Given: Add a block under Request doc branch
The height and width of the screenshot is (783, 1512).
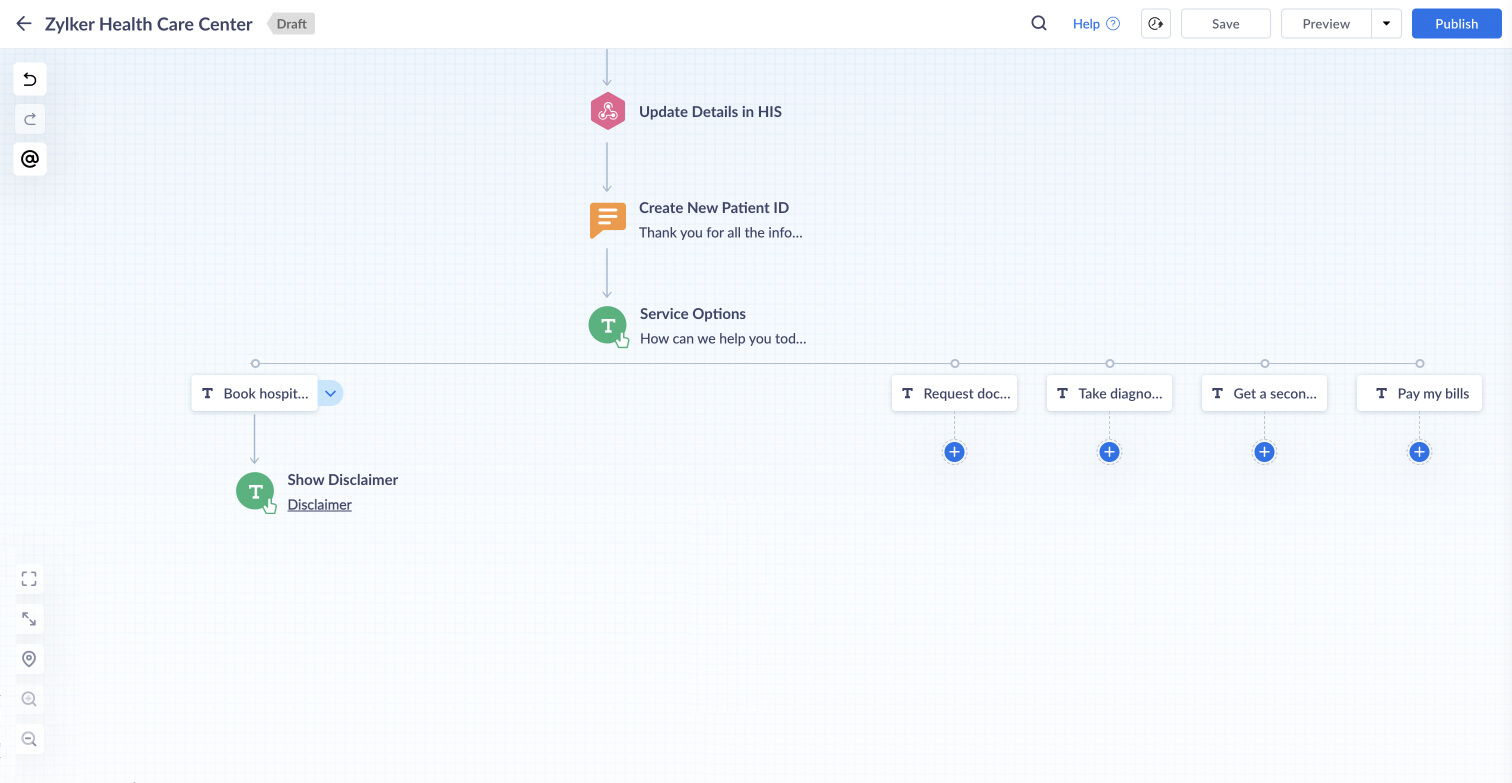Looking at the screenshot, I should (x=954, y=452).
